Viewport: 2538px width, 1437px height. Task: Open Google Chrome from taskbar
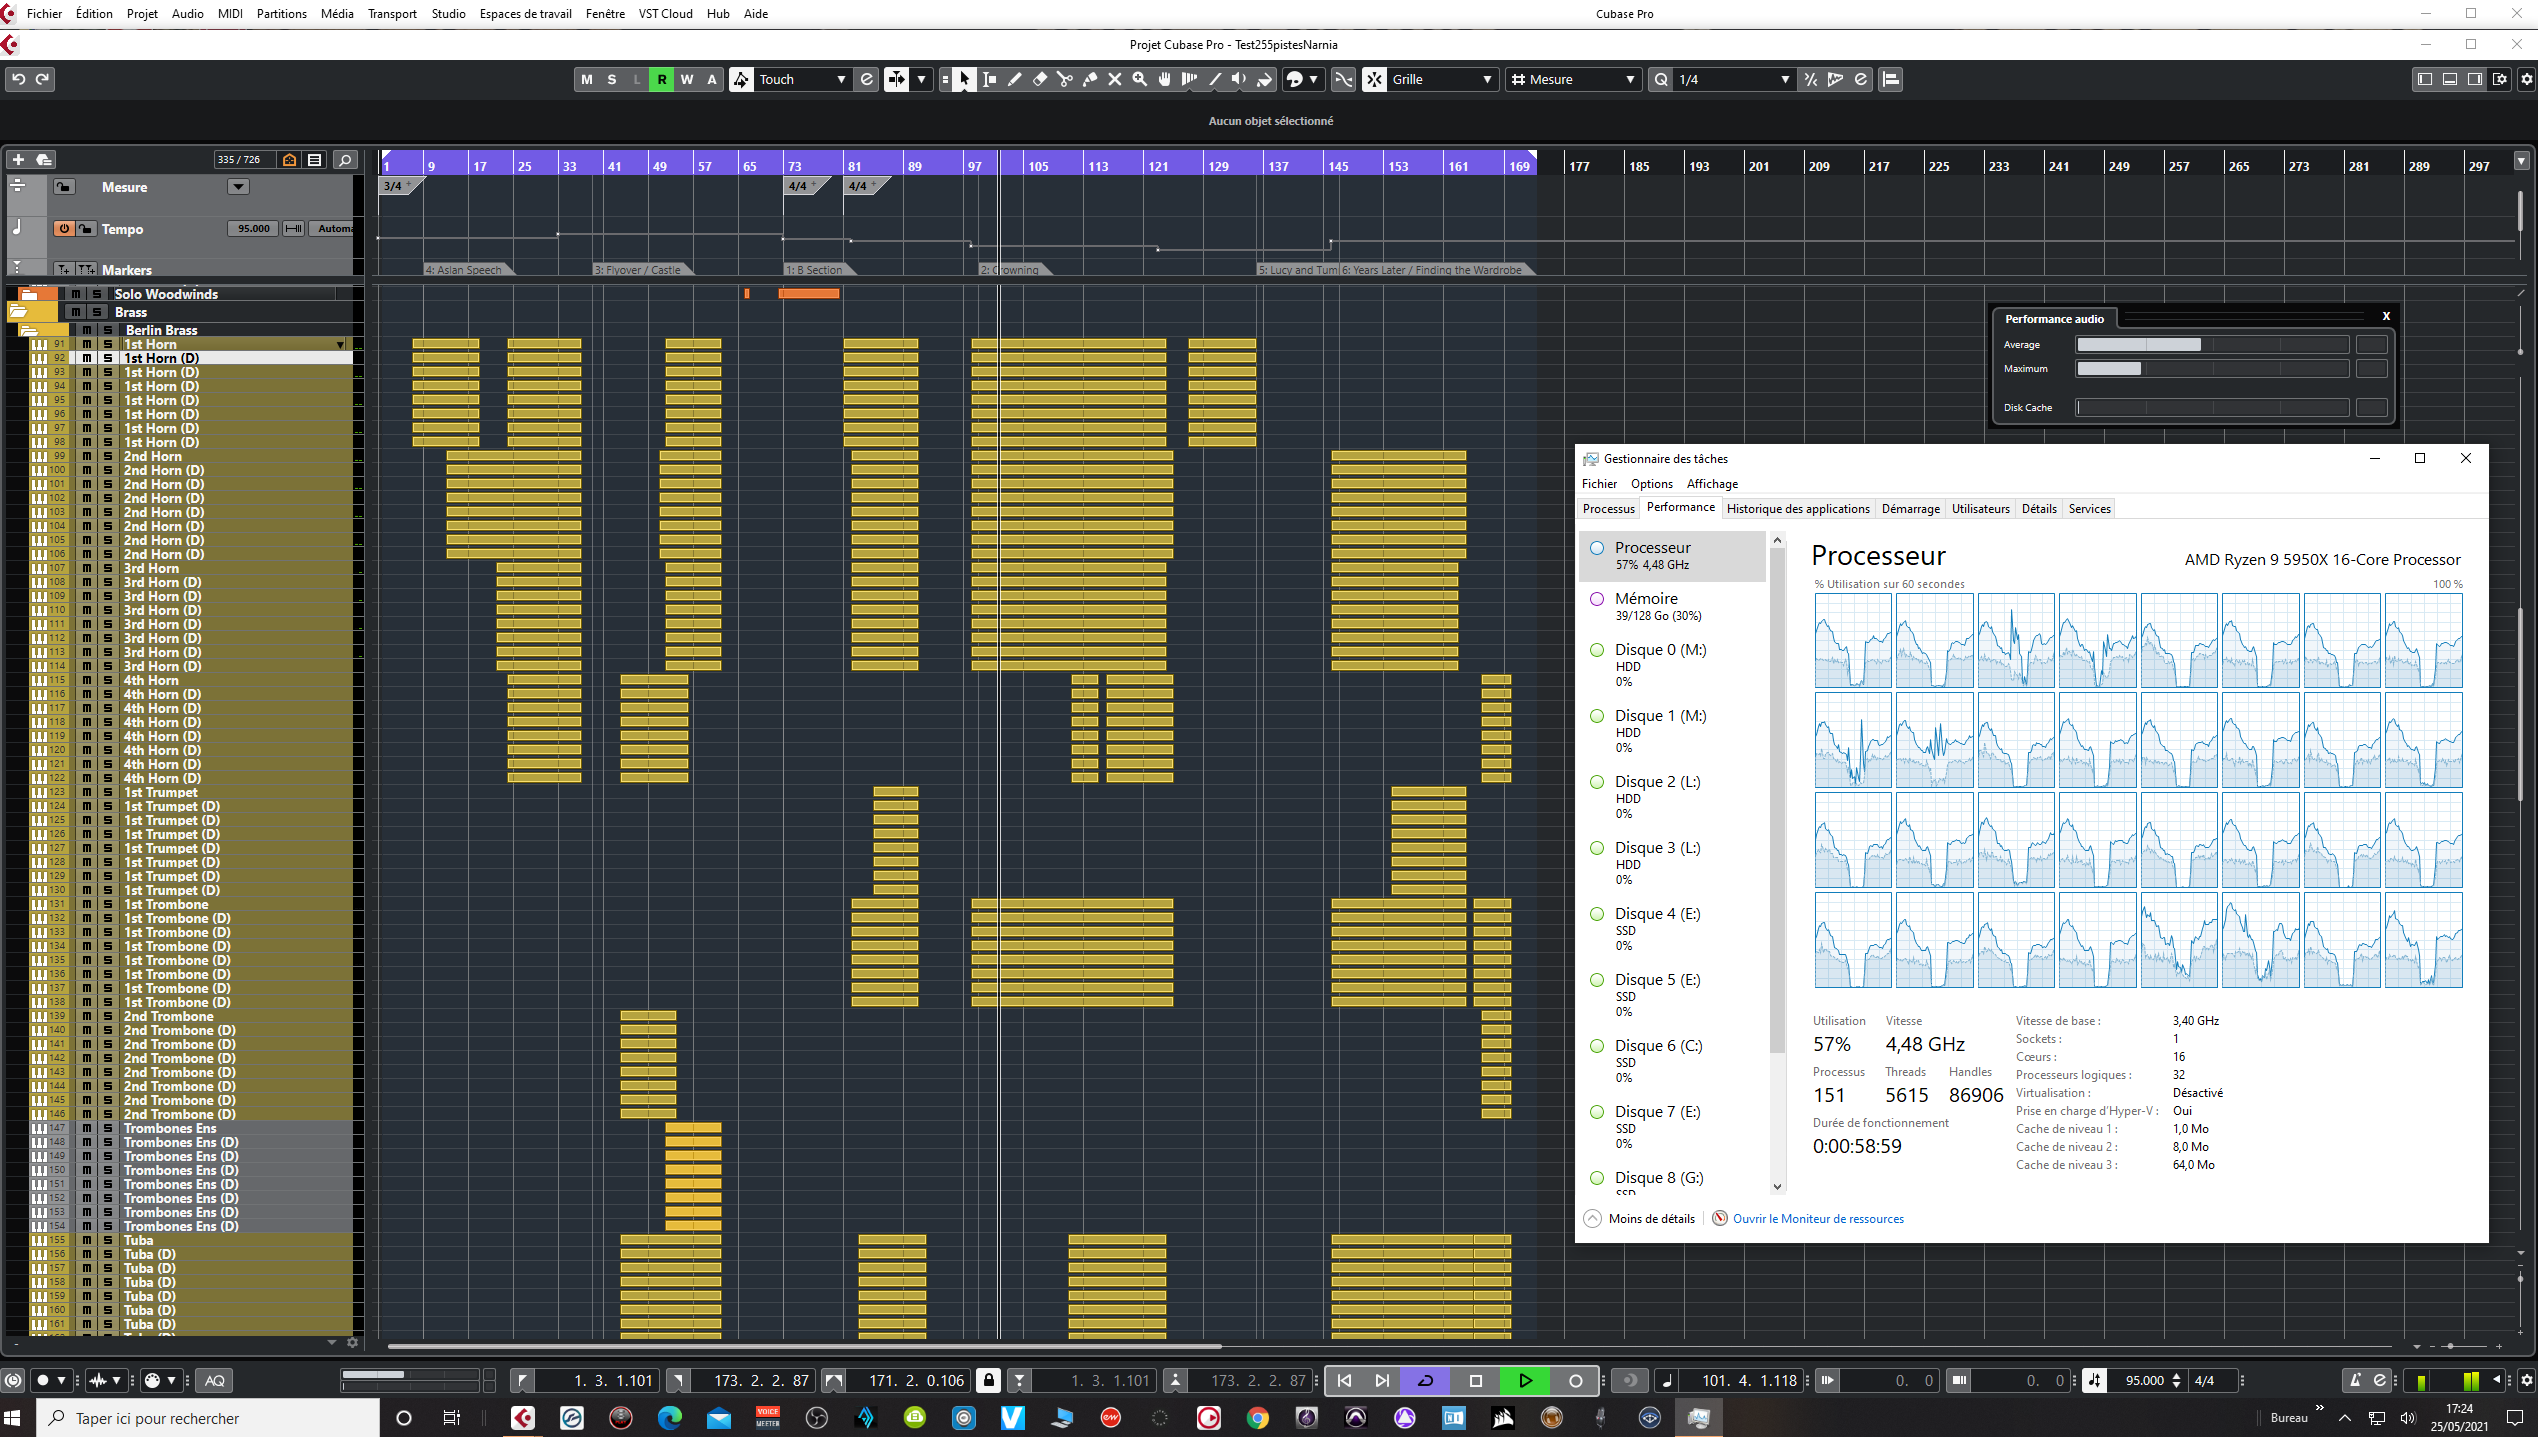coord(1257,1417)
